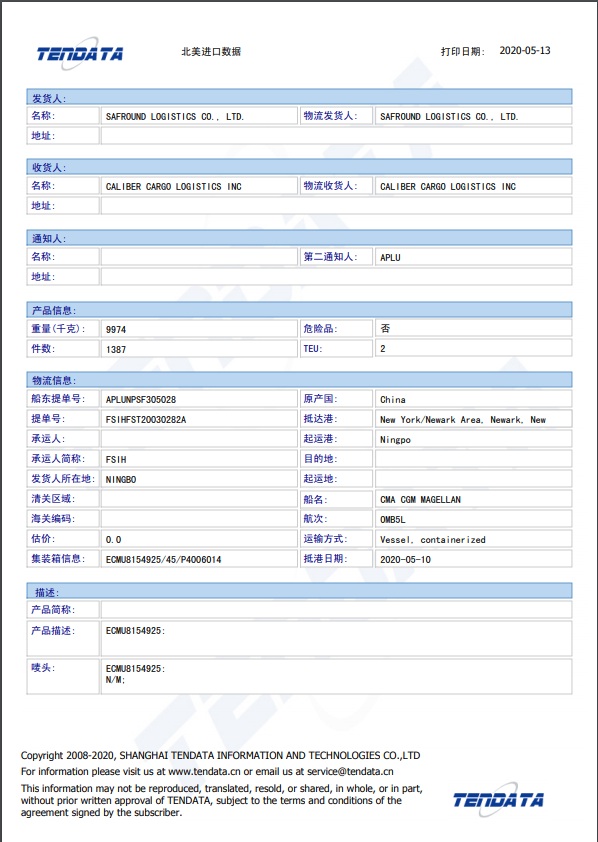
Task: Click the 产品信息 section header
Action: tap(299, 310)
